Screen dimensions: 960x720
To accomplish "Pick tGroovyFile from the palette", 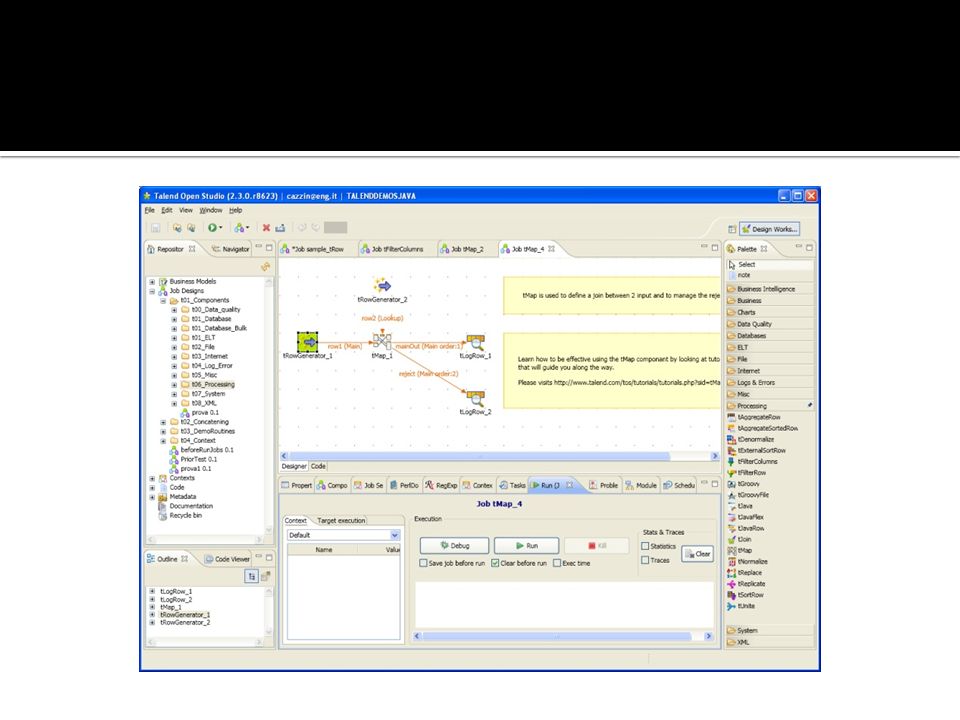I will point(748,495).
